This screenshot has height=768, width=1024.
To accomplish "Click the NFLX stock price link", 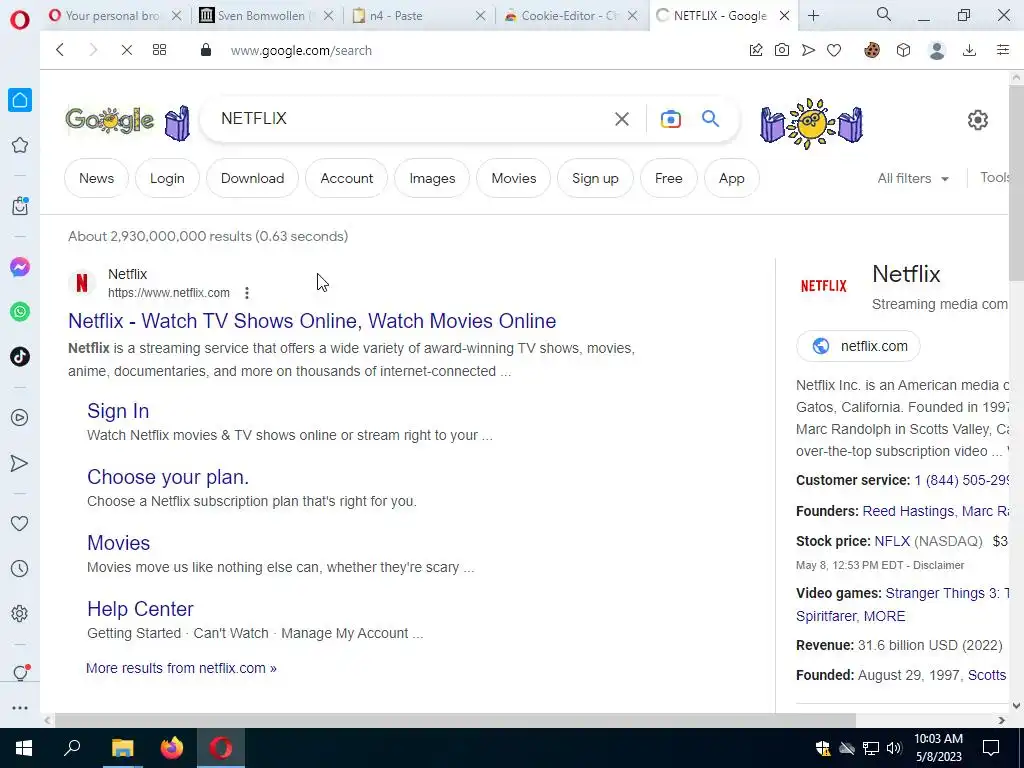I will (892, 541).
